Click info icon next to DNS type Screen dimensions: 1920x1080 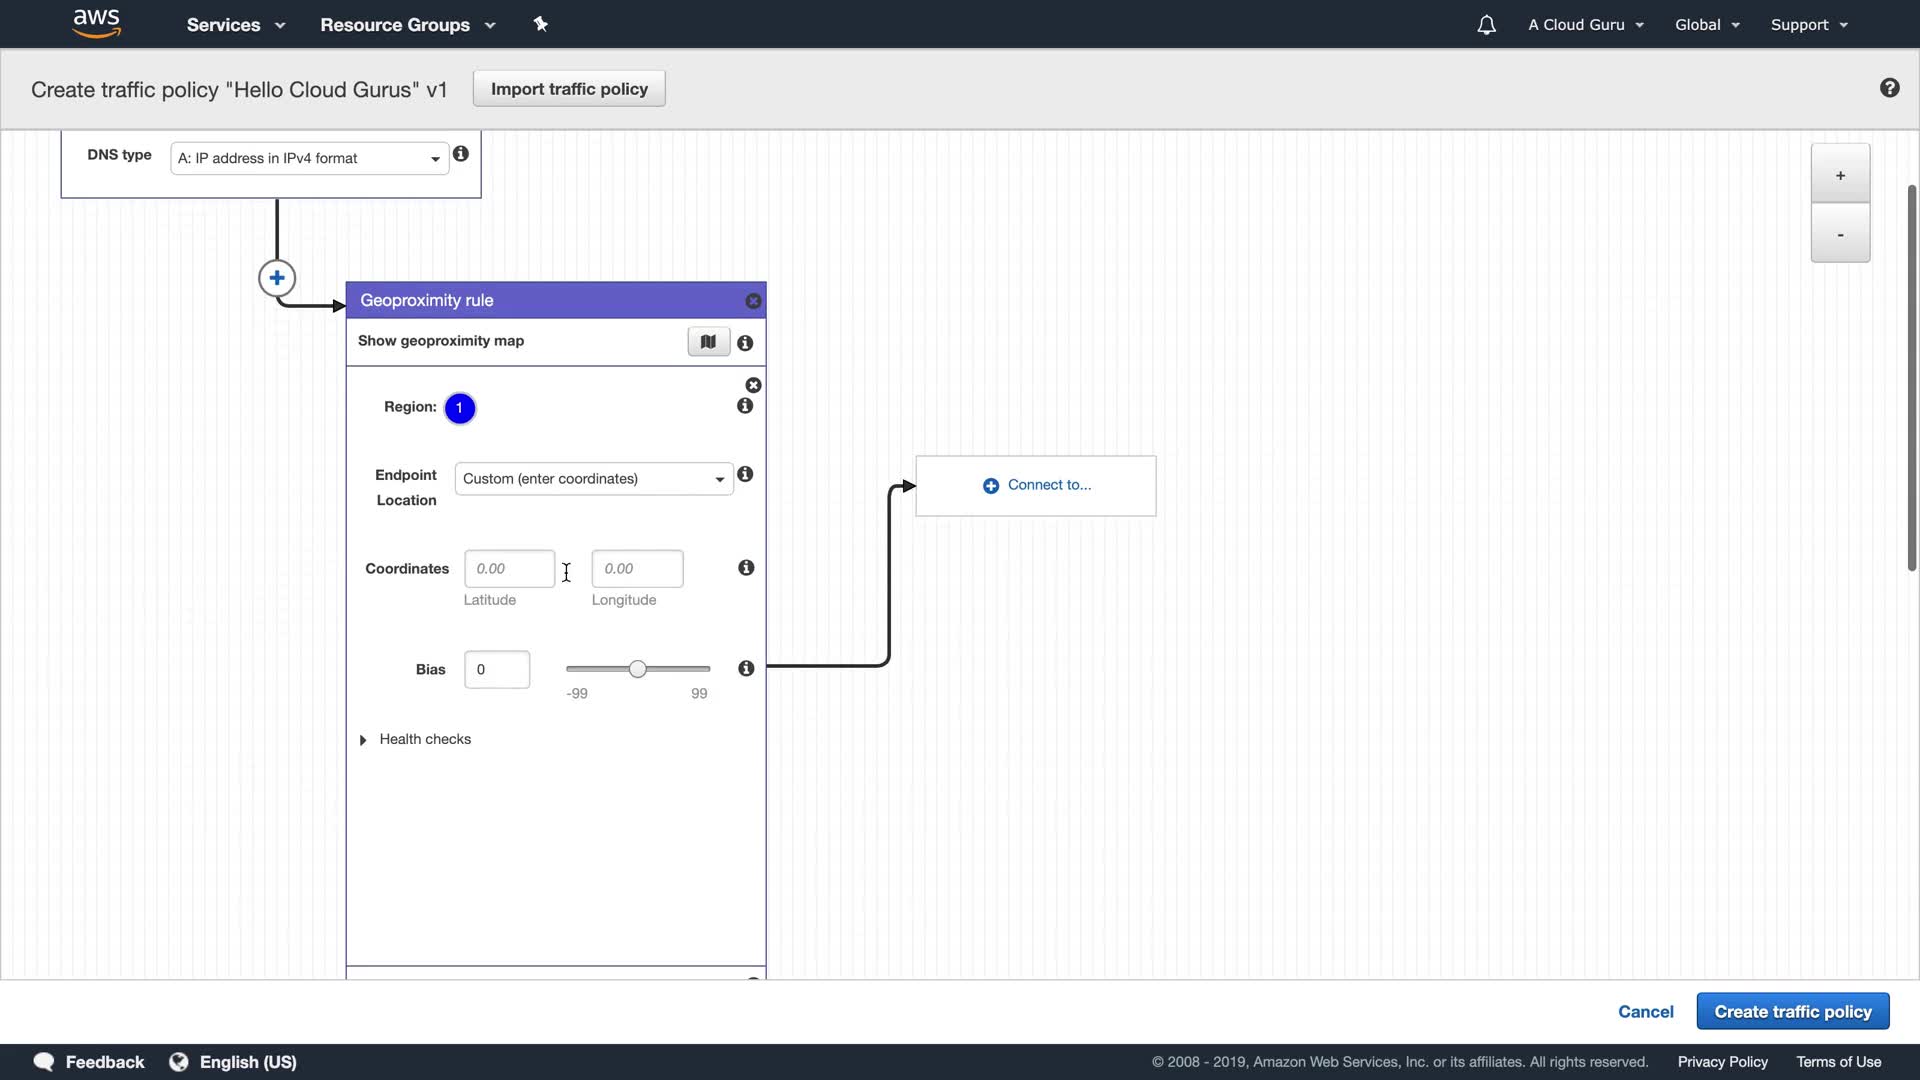461,154
